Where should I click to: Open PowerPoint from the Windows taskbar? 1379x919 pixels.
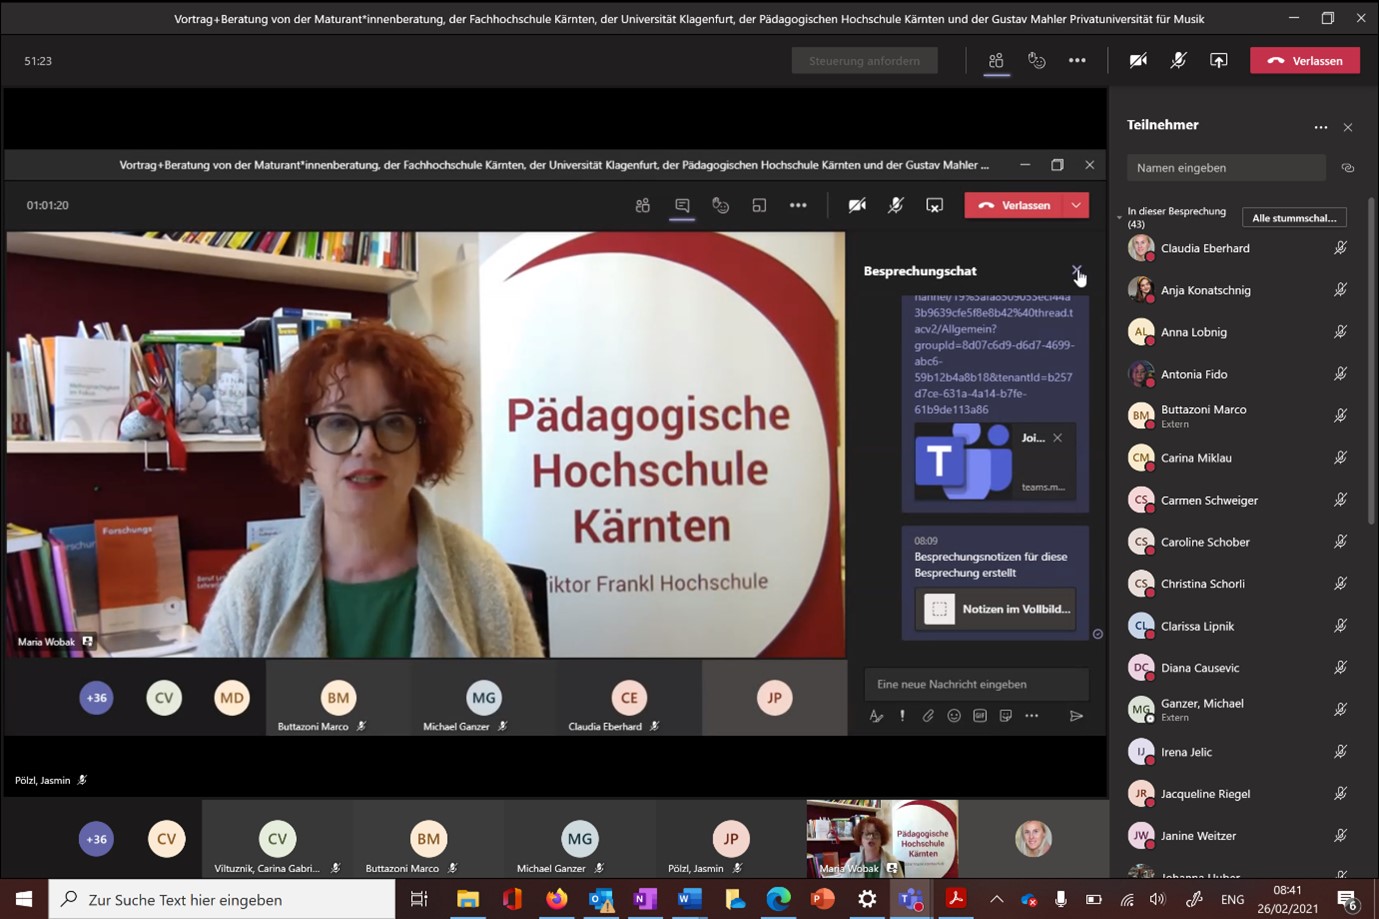tap(823, 899)
